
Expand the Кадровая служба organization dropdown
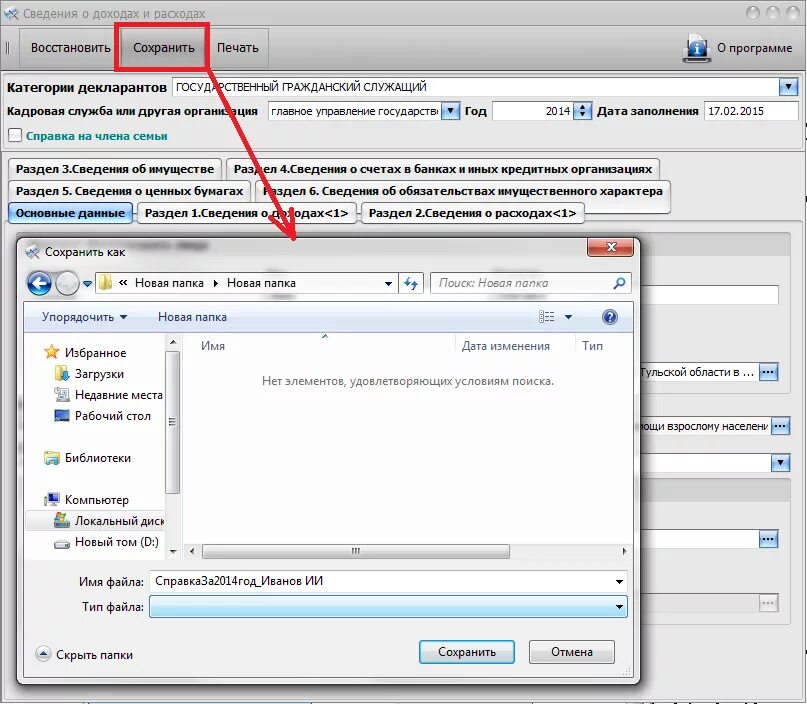pos(450,111)
